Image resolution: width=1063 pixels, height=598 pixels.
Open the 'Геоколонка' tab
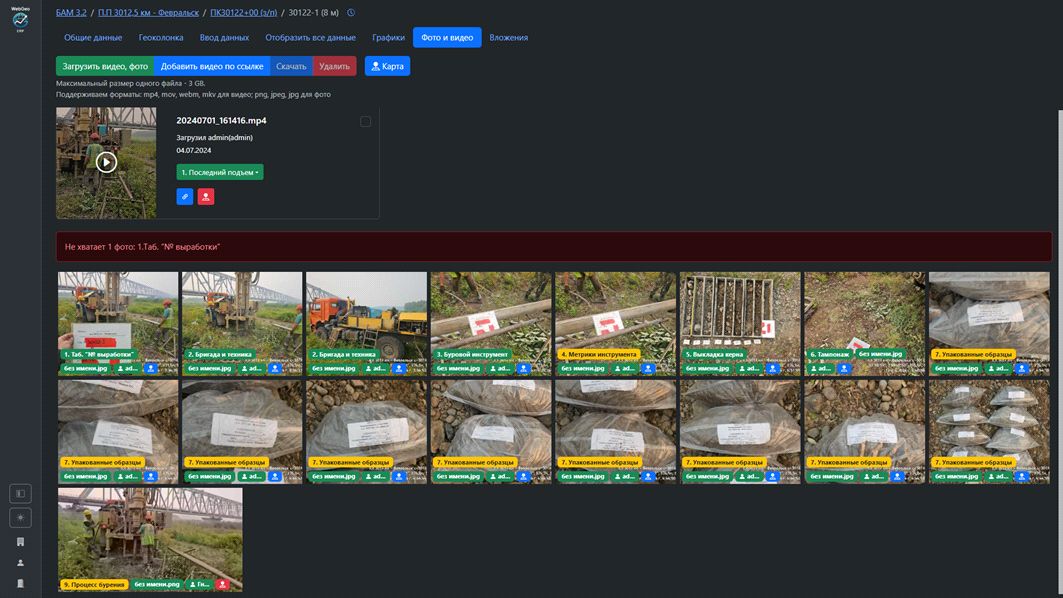click(x=160, y=38)
